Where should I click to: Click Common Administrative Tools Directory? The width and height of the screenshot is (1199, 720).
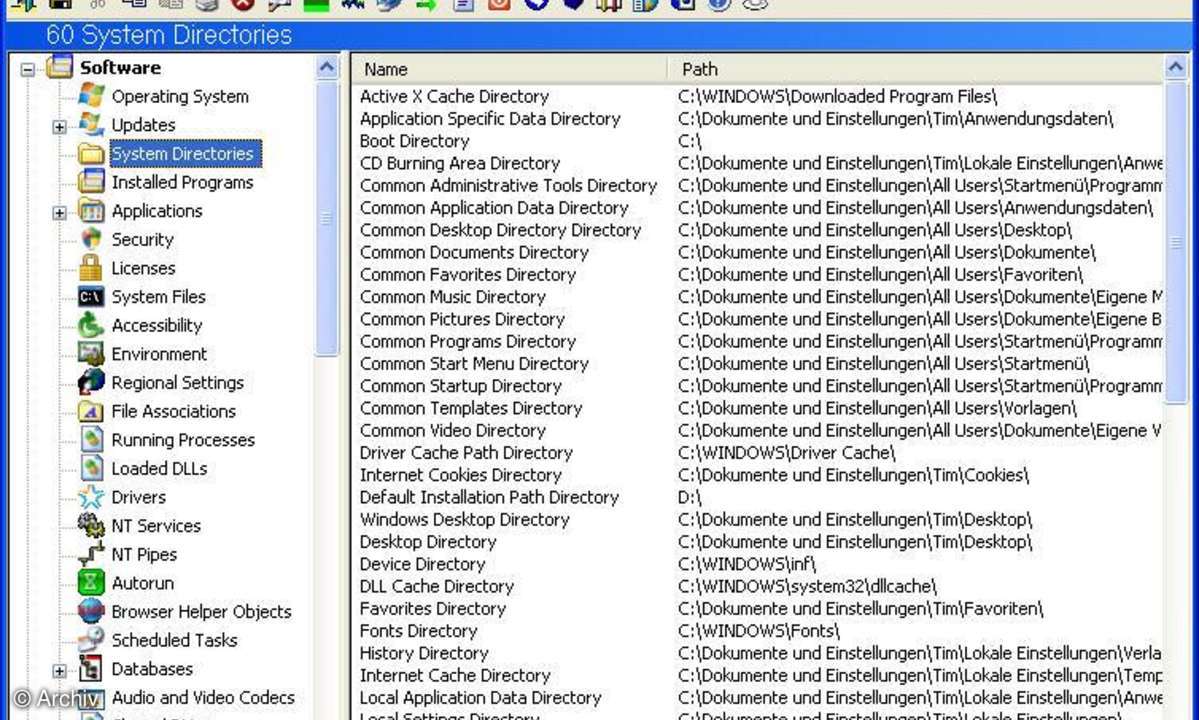pyautogui.click(x=509, y=185)
